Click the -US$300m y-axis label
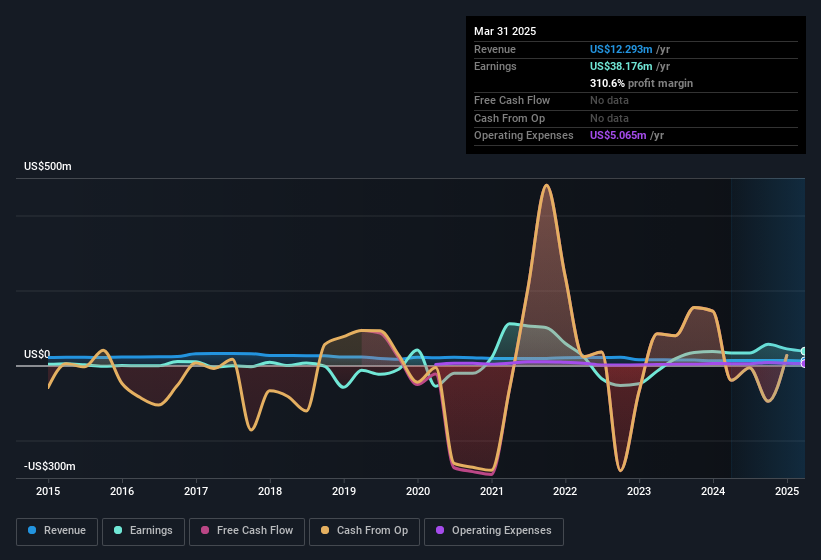The height and width of the screenshot is (560, 821). tap(50, 466)
